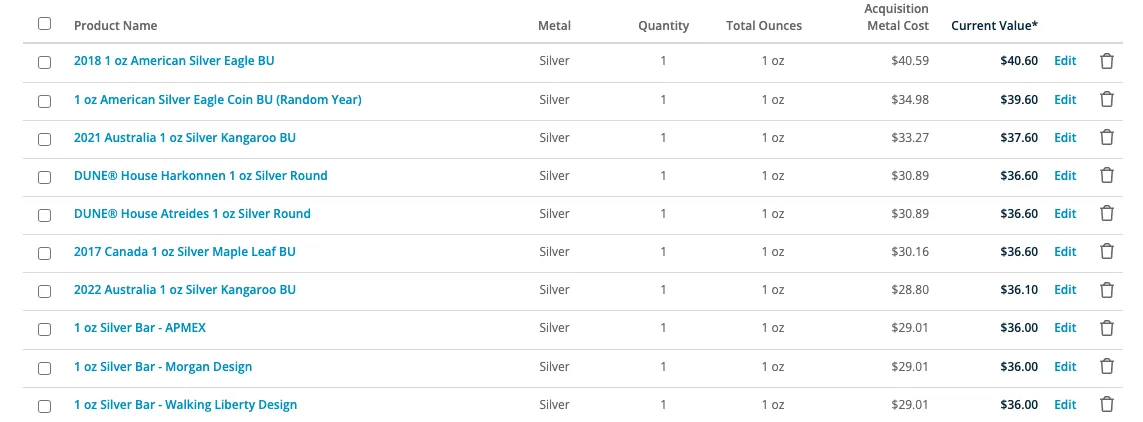Click trash icon for DUNE House Harkonnen round
The height and width of the screenshot is (422, 1143).
[x=1107, y=176]
